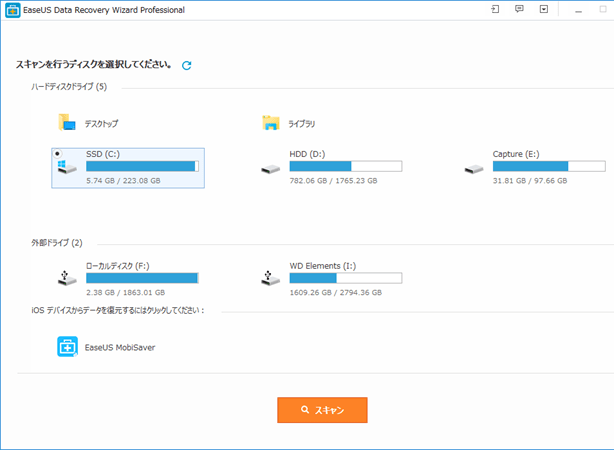Click the 782.06 GB / 1765.23 GB text

[x=333, y=181]
